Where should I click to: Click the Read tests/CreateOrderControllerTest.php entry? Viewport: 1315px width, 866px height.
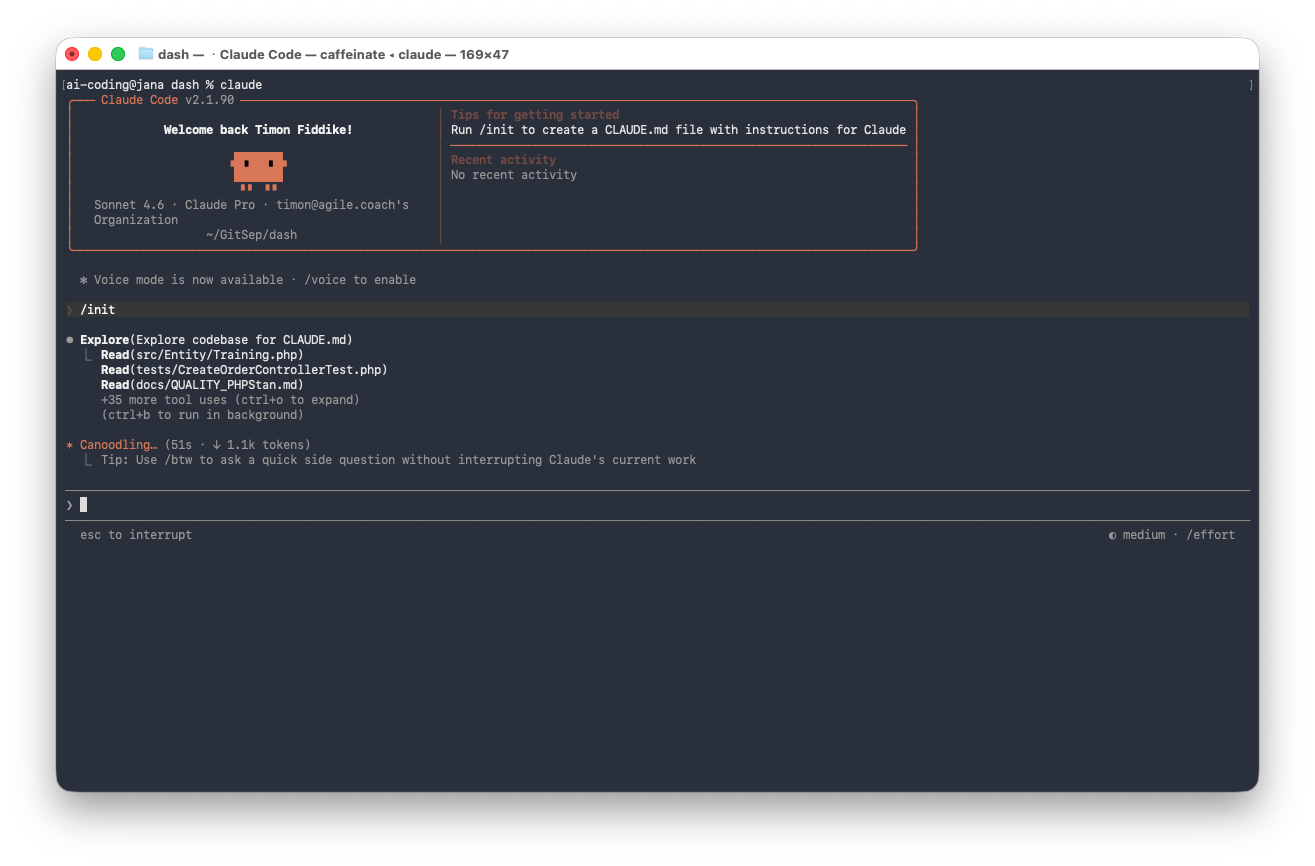tap(243, 370)
